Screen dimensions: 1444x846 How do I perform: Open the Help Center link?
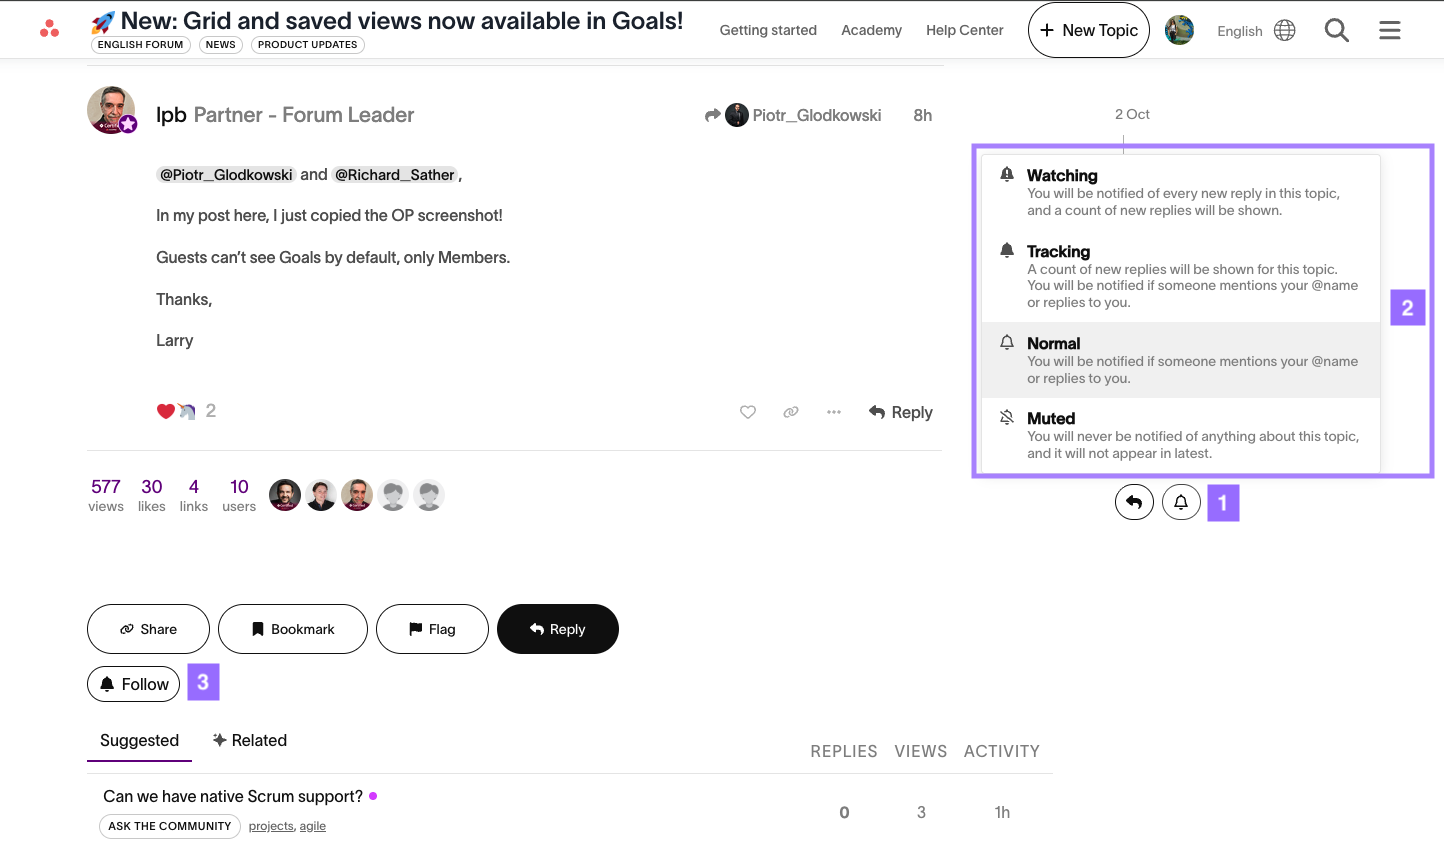click(964, 31)
